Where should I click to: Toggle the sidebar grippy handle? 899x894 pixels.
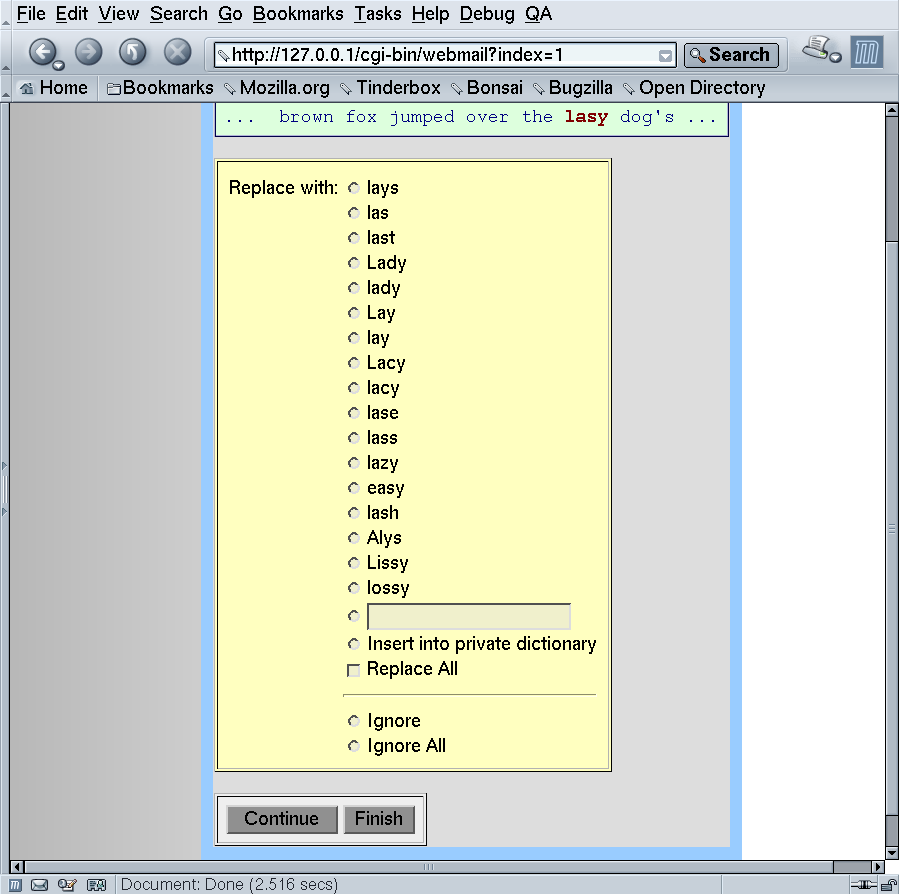pos(5,489)
